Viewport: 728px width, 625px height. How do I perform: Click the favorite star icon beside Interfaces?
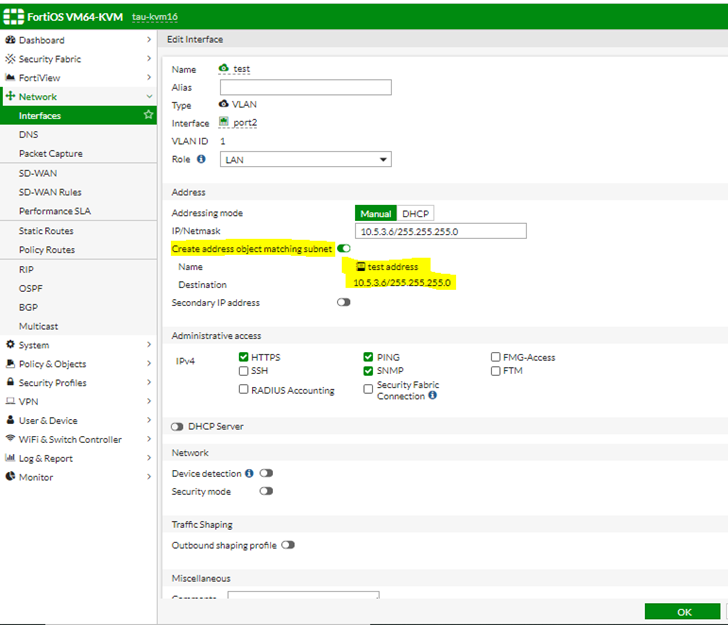pyautogui.click(x=148, y=116)
